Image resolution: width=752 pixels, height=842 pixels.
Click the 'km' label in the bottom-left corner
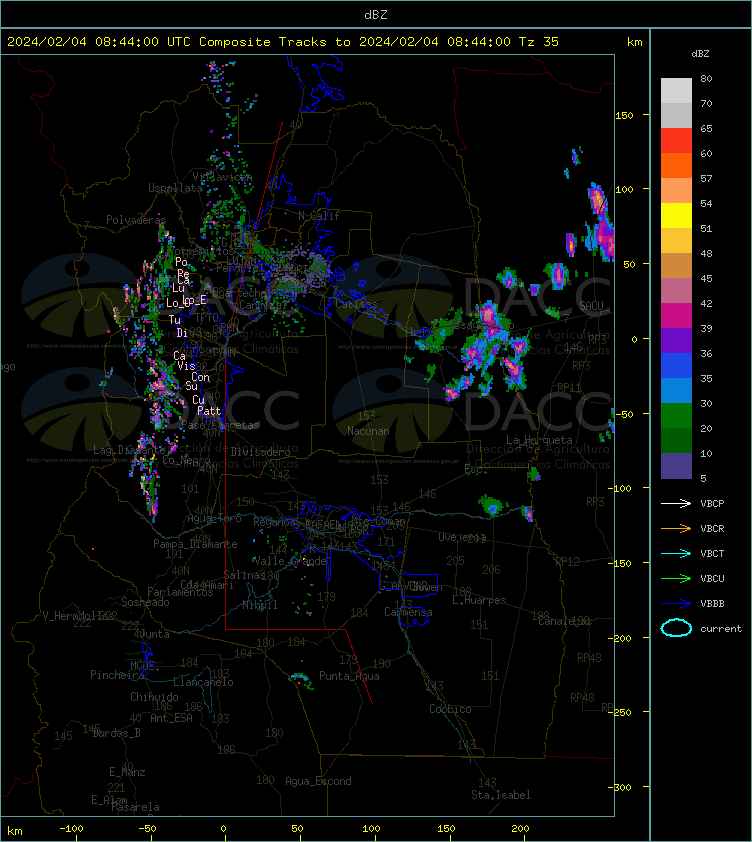(15, 831)
